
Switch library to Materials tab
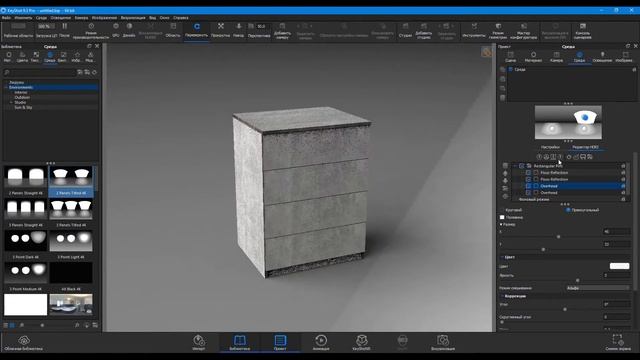coord(8,57)
